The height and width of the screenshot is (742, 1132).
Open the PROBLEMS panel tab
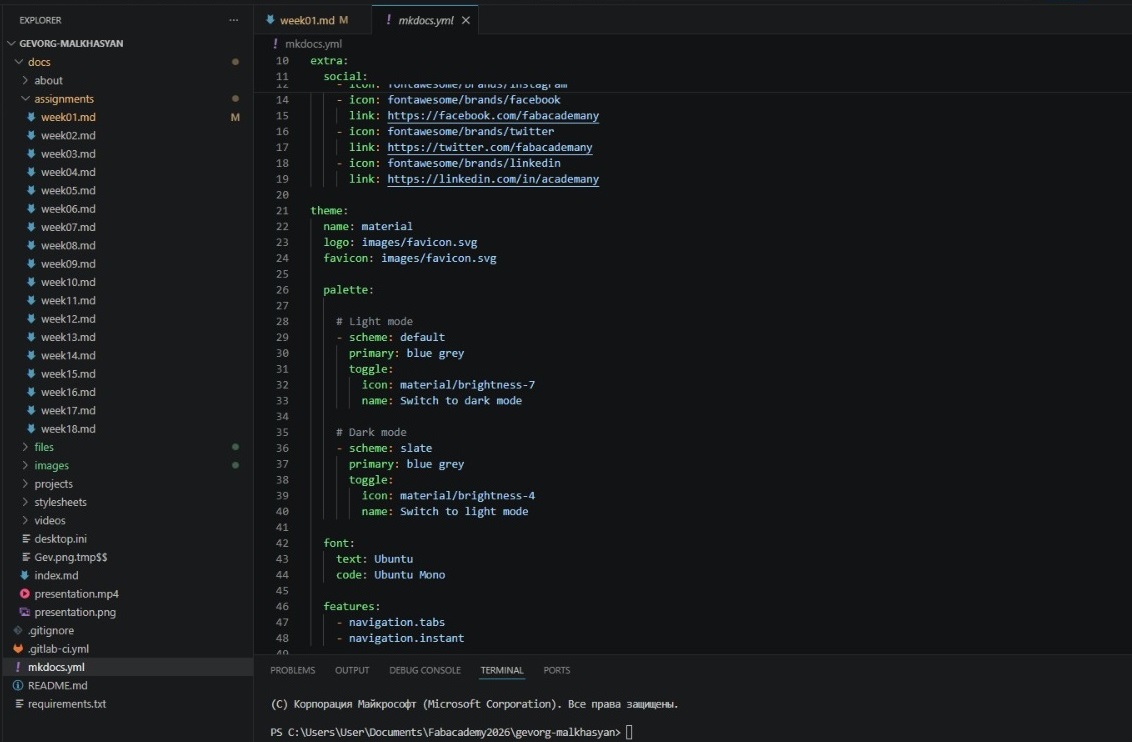coord(292,671)
